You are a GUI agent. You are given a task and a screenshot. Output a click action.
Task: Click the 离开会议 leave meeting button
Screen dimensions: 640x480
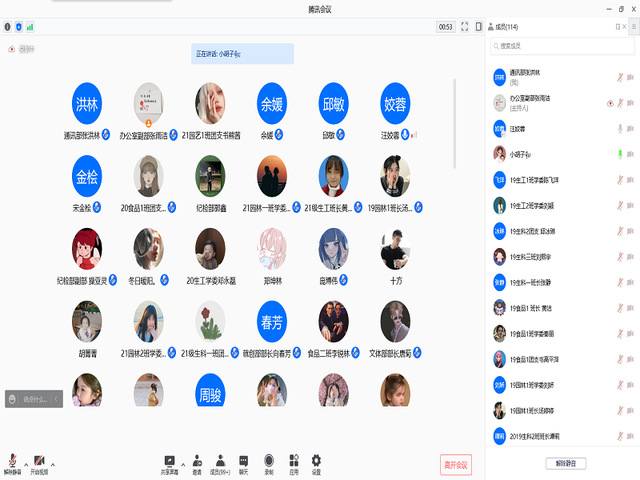[x=455, y=464]
